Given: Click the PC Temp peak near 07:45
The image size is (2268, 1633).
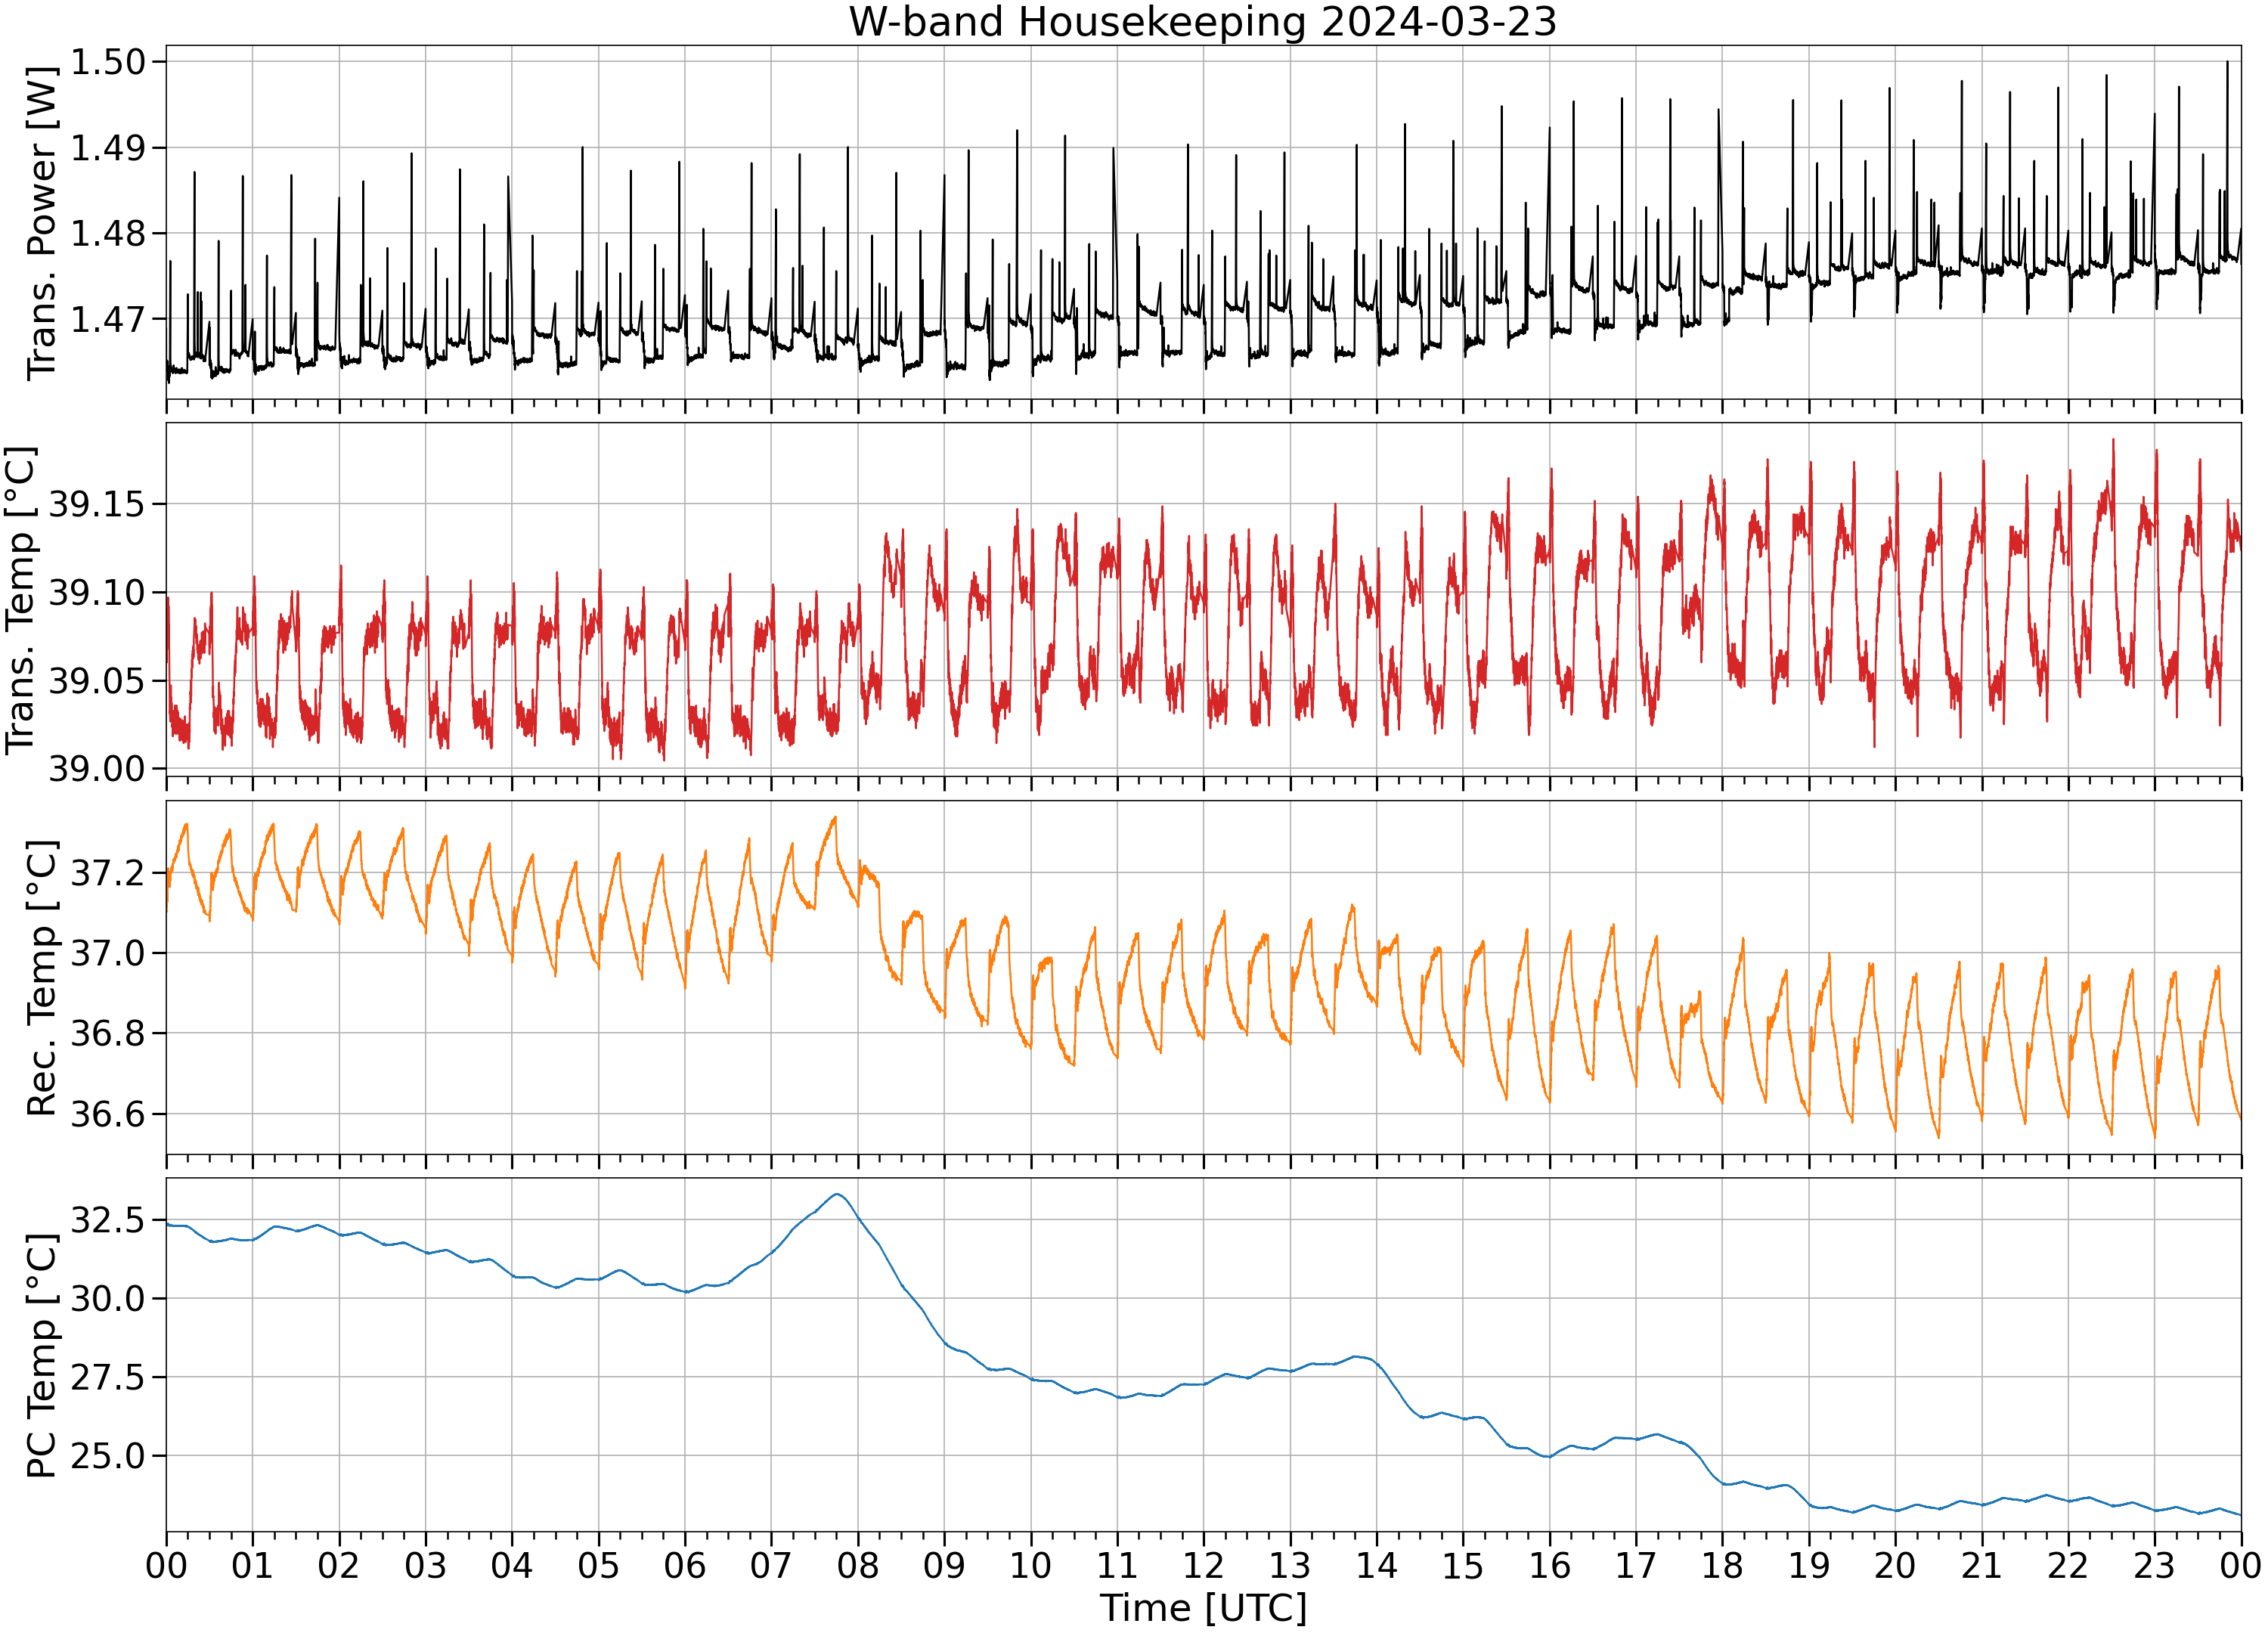Looking at the screenshot, I should (x=837, y=1194).
